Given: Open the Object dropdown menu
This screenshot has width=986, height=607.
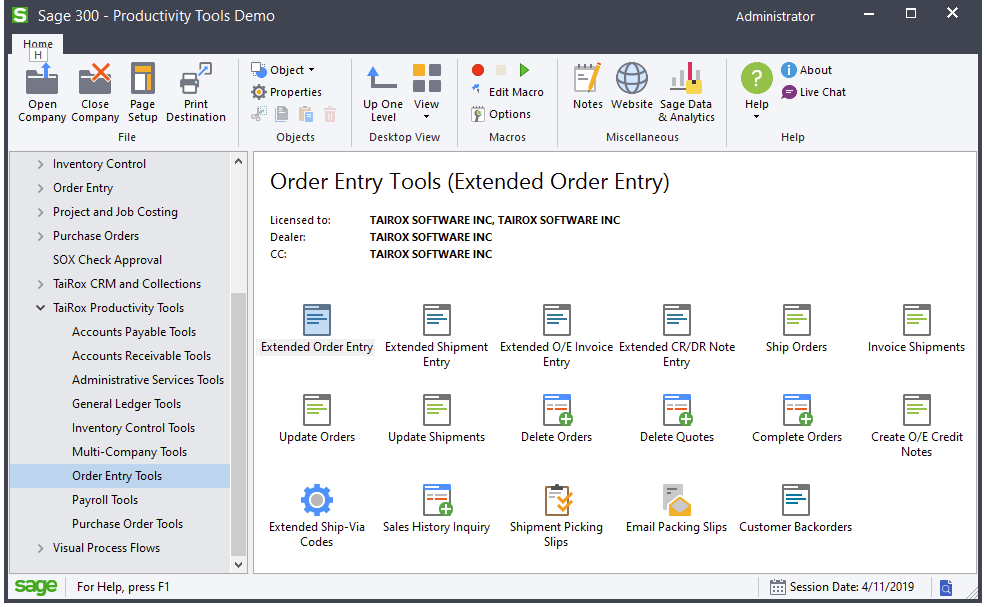Looking at the screenshot, I should point(283,70).
